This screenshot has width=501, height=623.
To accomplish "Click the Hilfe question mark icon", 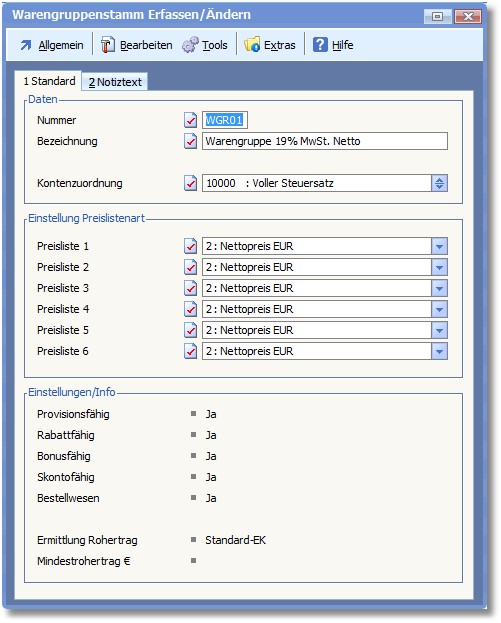I will (x=320, y=44).
